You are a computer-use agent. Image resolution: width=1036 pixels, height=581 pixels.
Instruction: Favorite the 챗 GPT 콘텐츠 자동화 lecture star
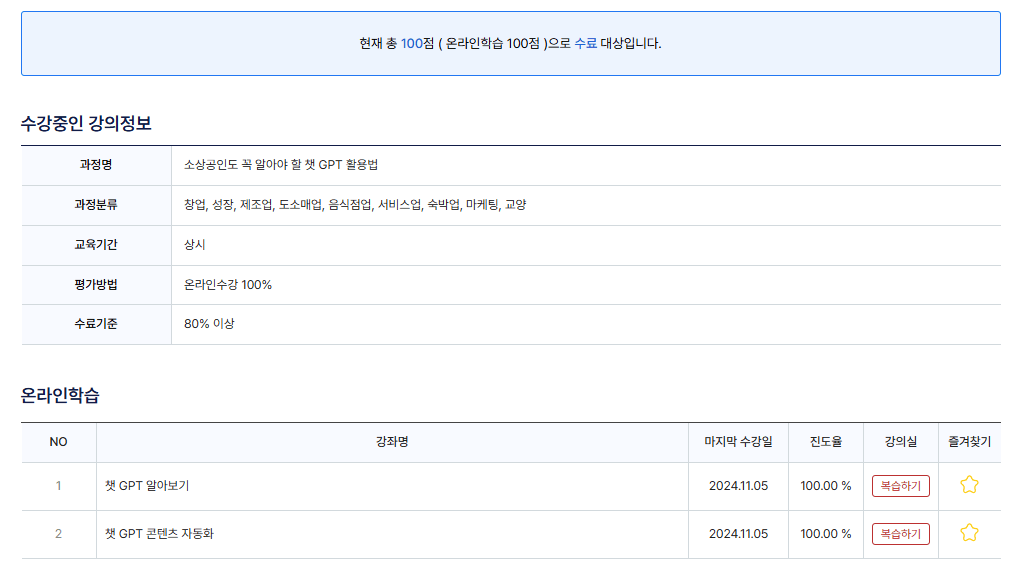(x=969, y=533)
